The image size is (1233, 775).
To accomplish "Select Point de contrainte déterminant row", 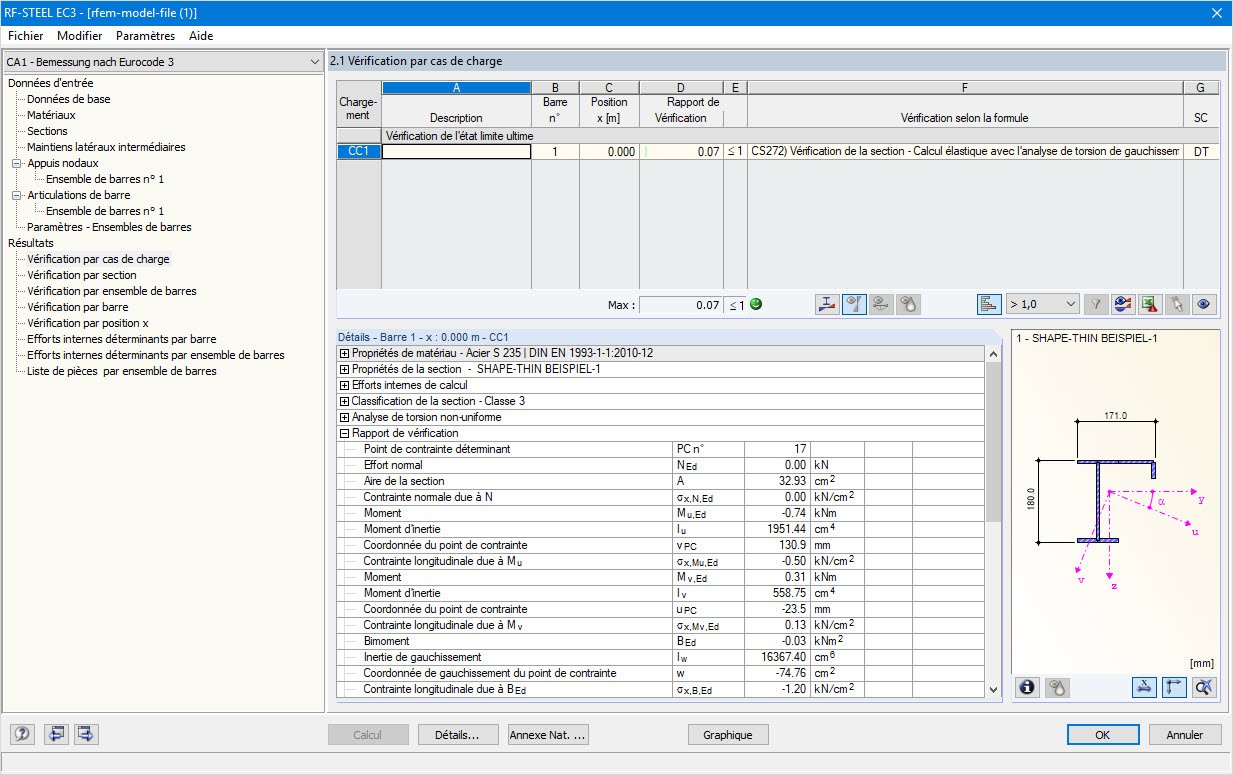I will [660, 449].
